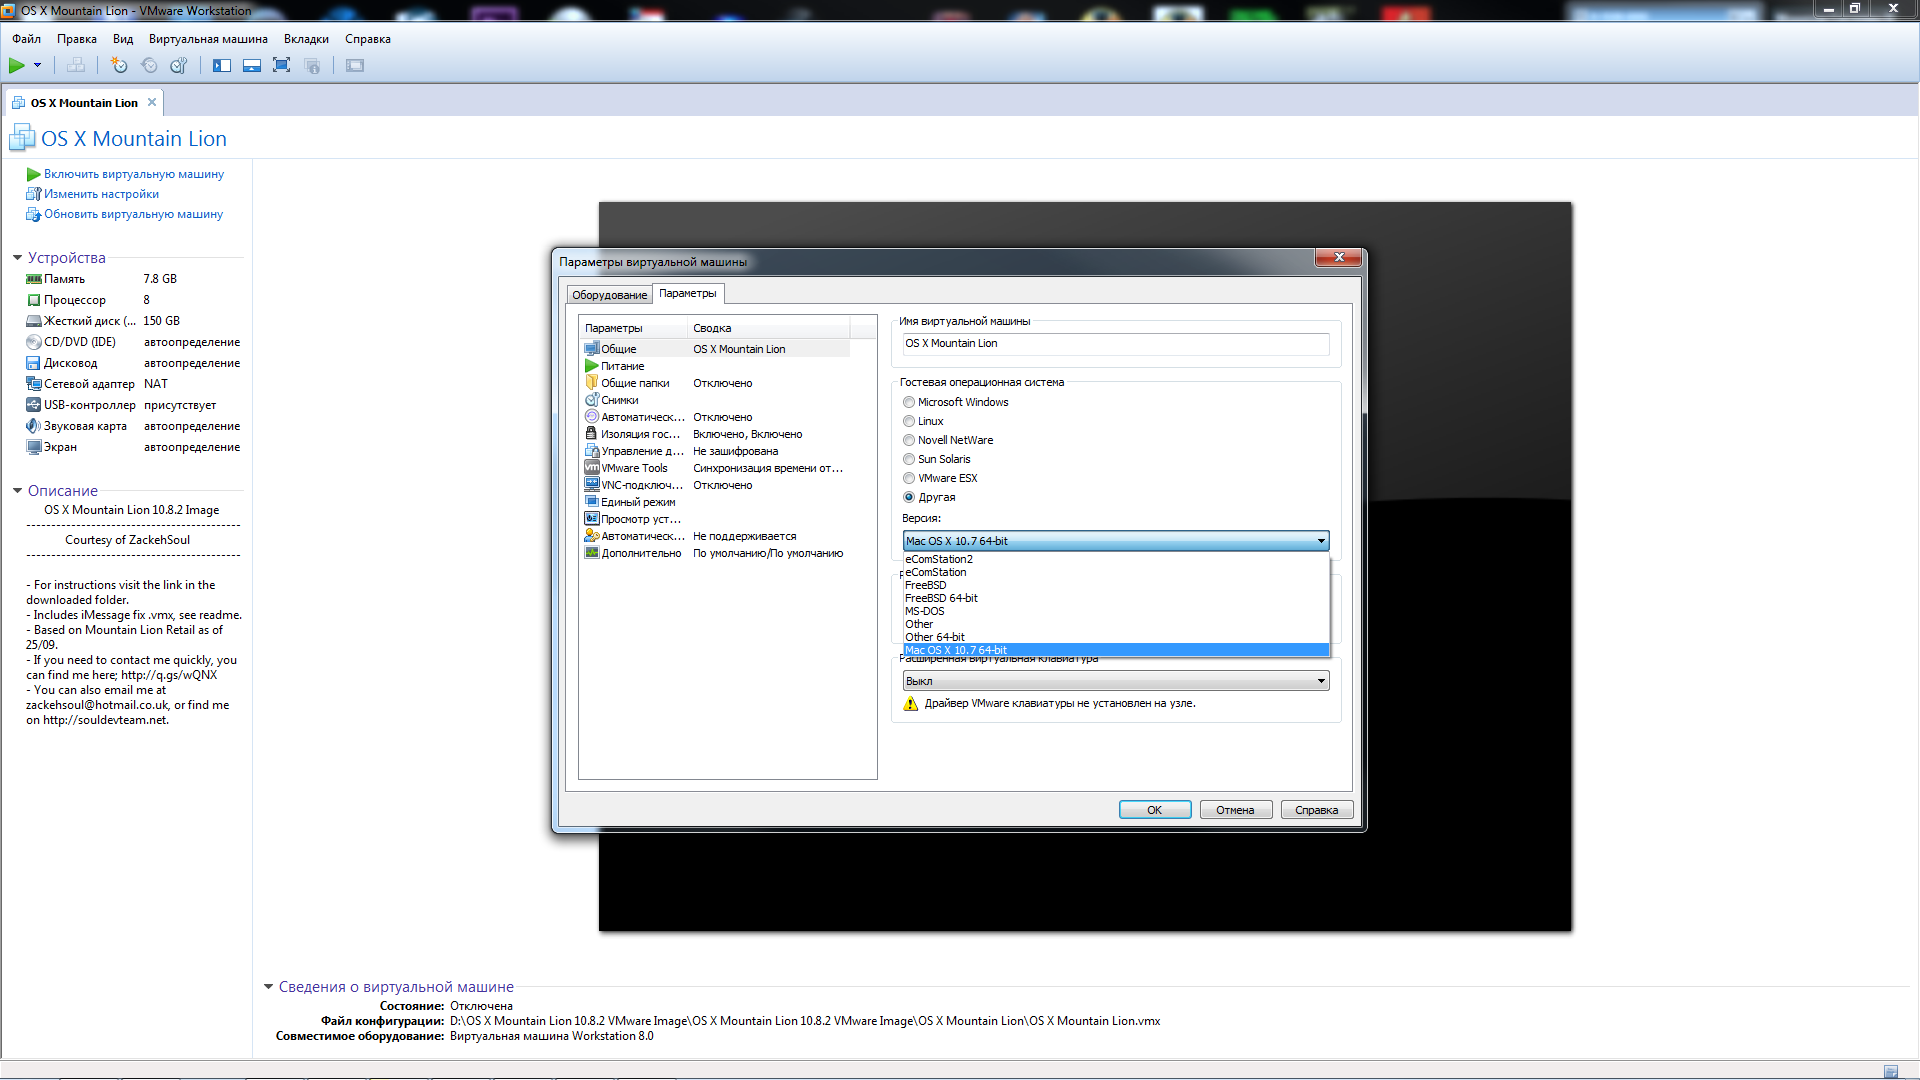Open the Виртуальная машина menu
Image resolution: width=1920 pixels, height=1080 pixels.
[x=208, y=39]
